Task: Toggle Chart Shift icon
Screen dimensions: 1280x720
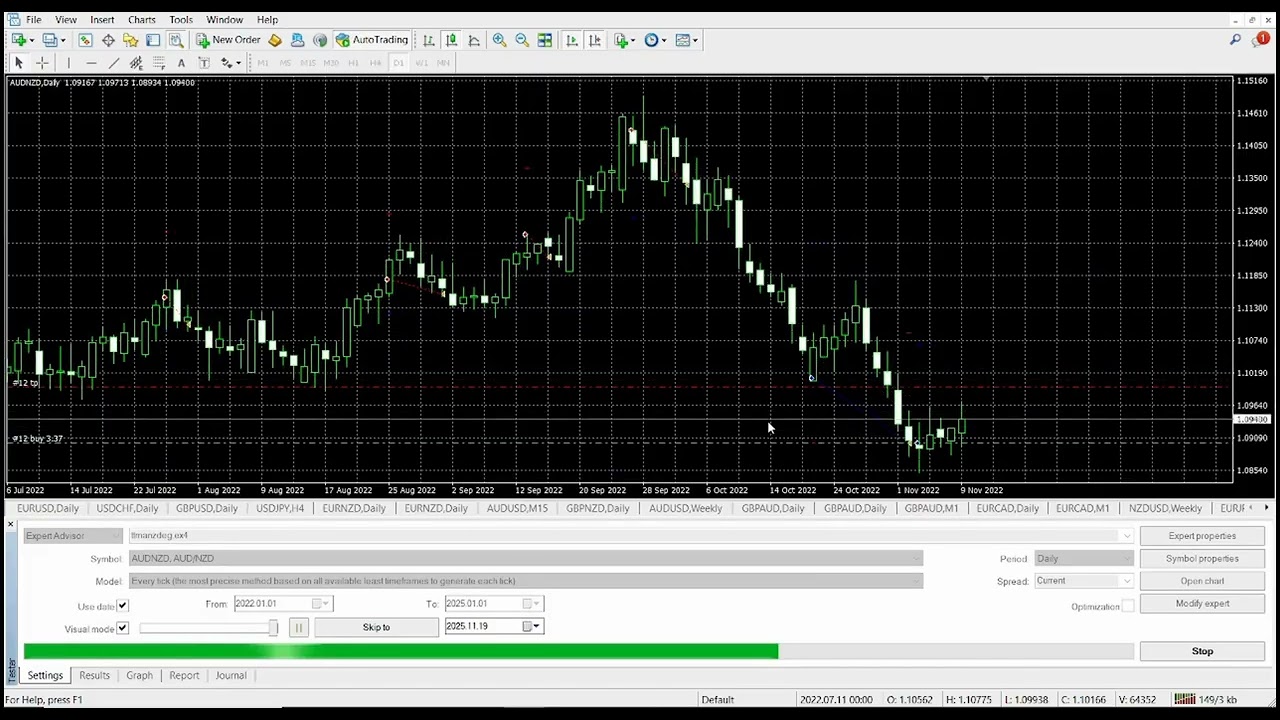Action: point(595,40)
